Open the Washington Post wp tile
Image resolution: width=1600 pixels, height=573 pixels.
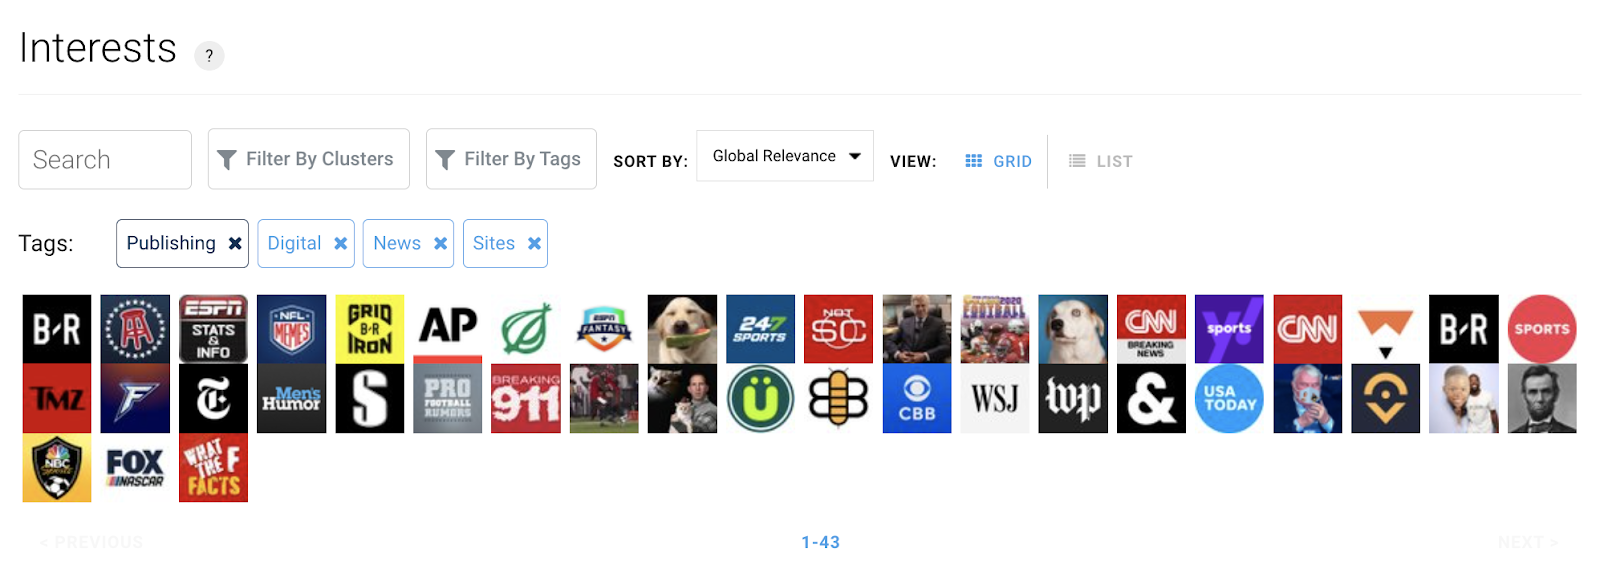(1073, 398)
